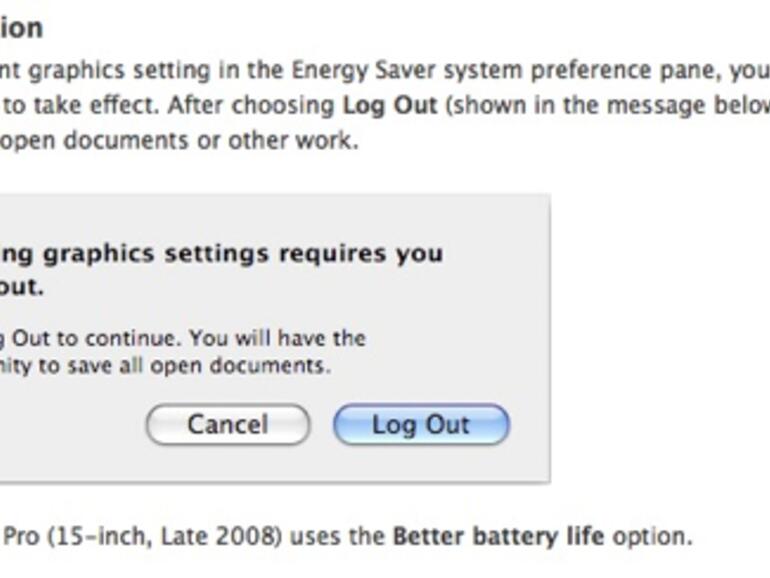The image size is (770, 578).
Task: Click the Cancel button in the dialog
Action: (228, 425)
